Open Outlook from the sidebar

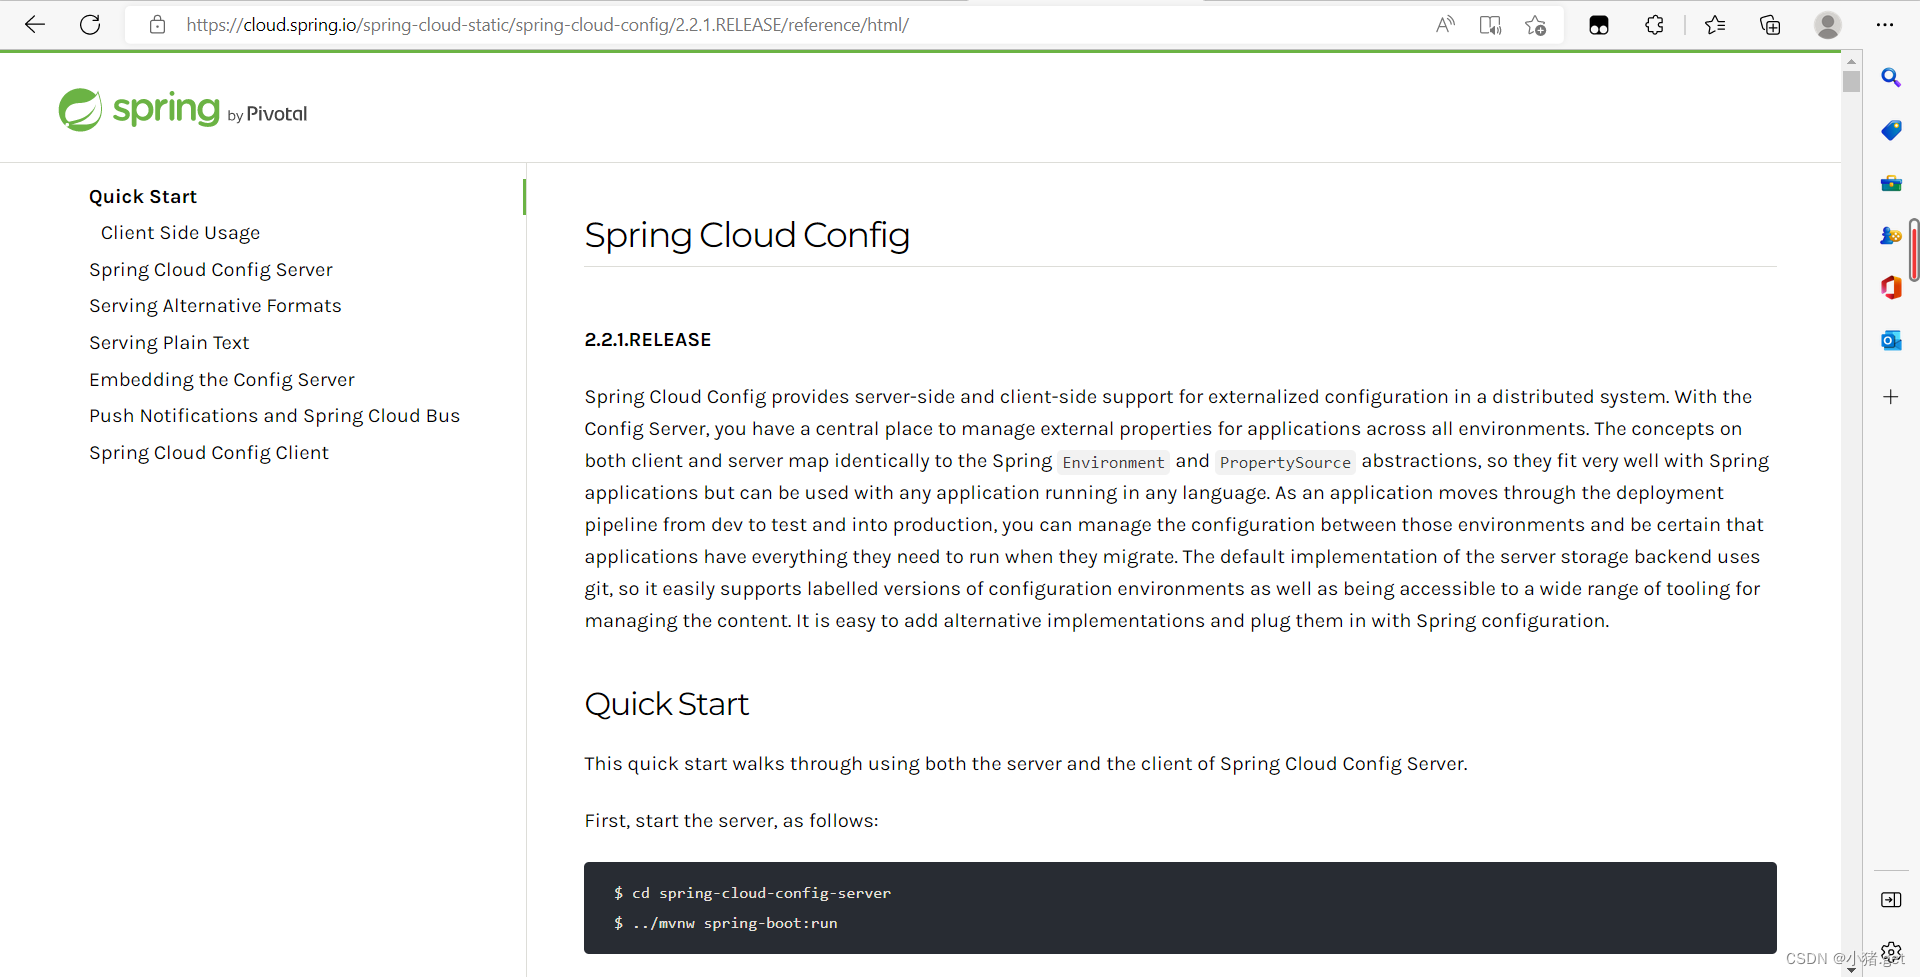point(1892,341)
